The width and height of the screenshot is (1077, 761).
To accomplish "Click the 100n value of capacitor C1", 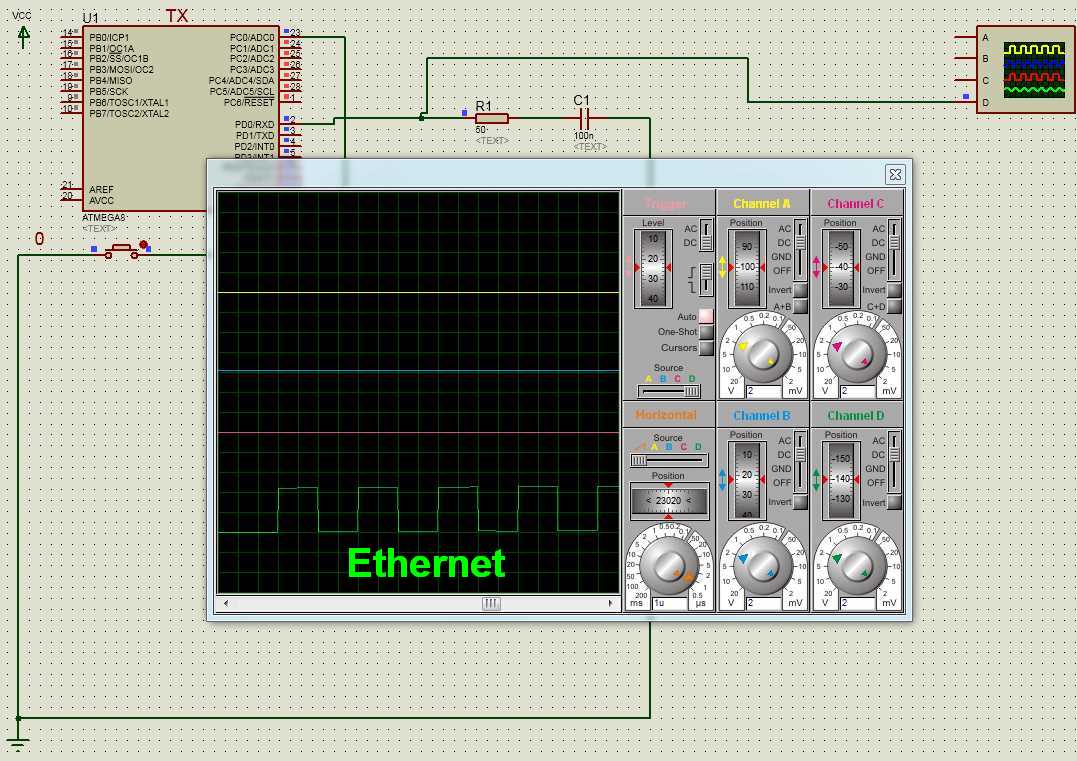I will [583, 136].
